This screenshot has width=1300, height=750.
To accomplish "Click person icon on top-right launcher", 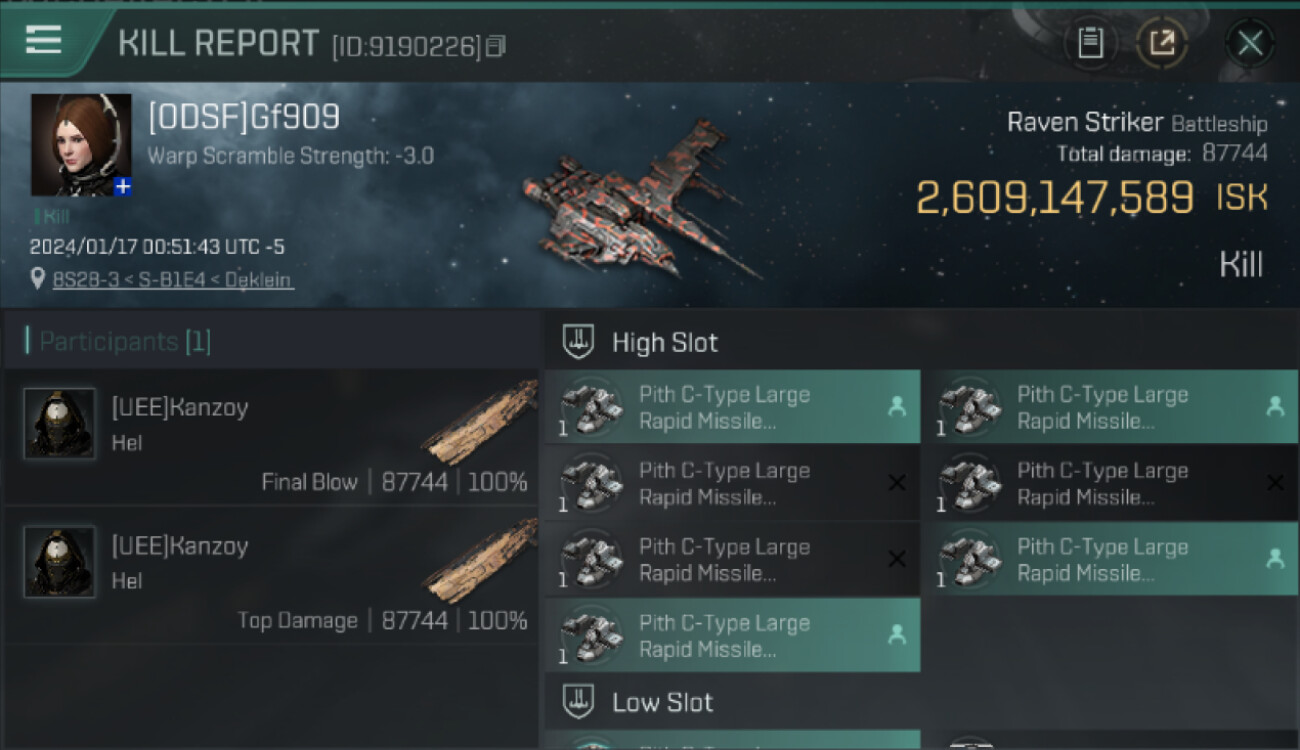I will (x=1274, y=406).
